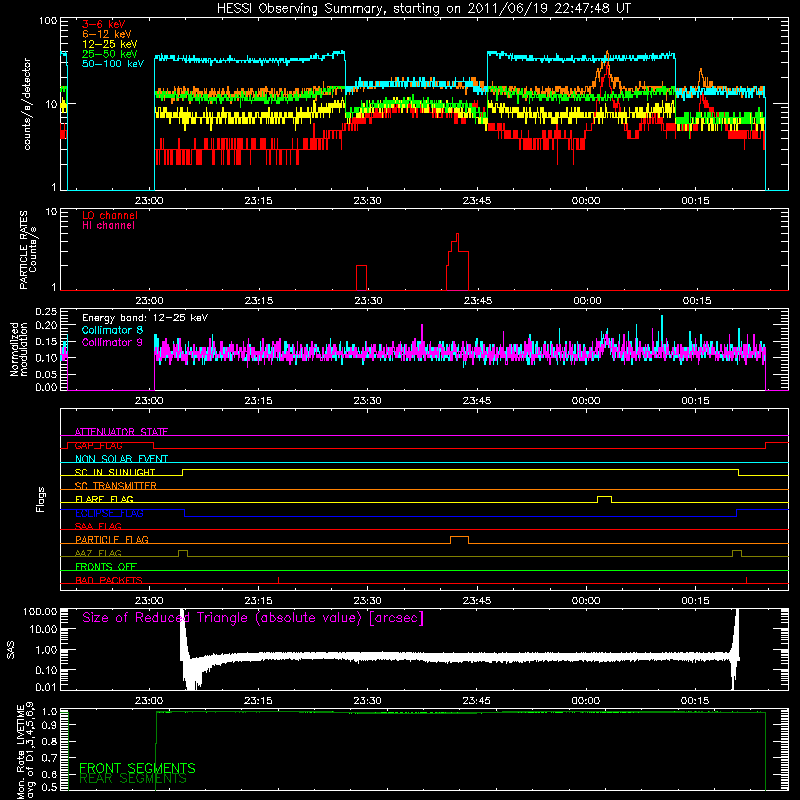Click the FLARE_FLAG label
Image resolution: width=800 pixels, height=800 pixels.
(104, 499)
